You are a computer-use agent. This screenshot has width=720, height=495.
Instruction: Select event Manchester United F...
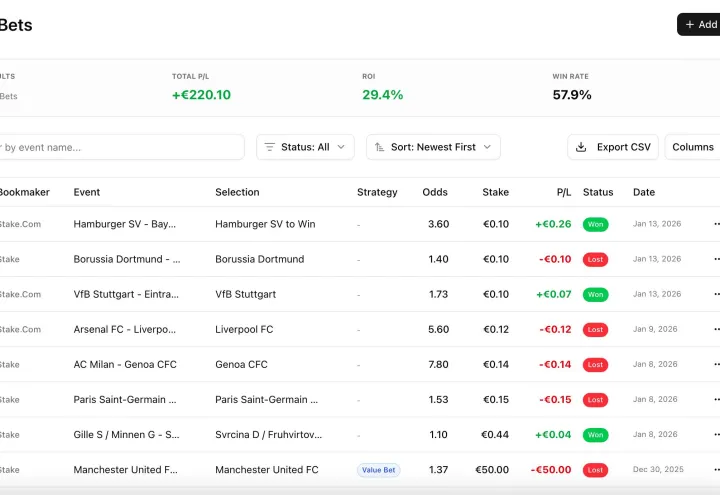[x=125, y=470]
